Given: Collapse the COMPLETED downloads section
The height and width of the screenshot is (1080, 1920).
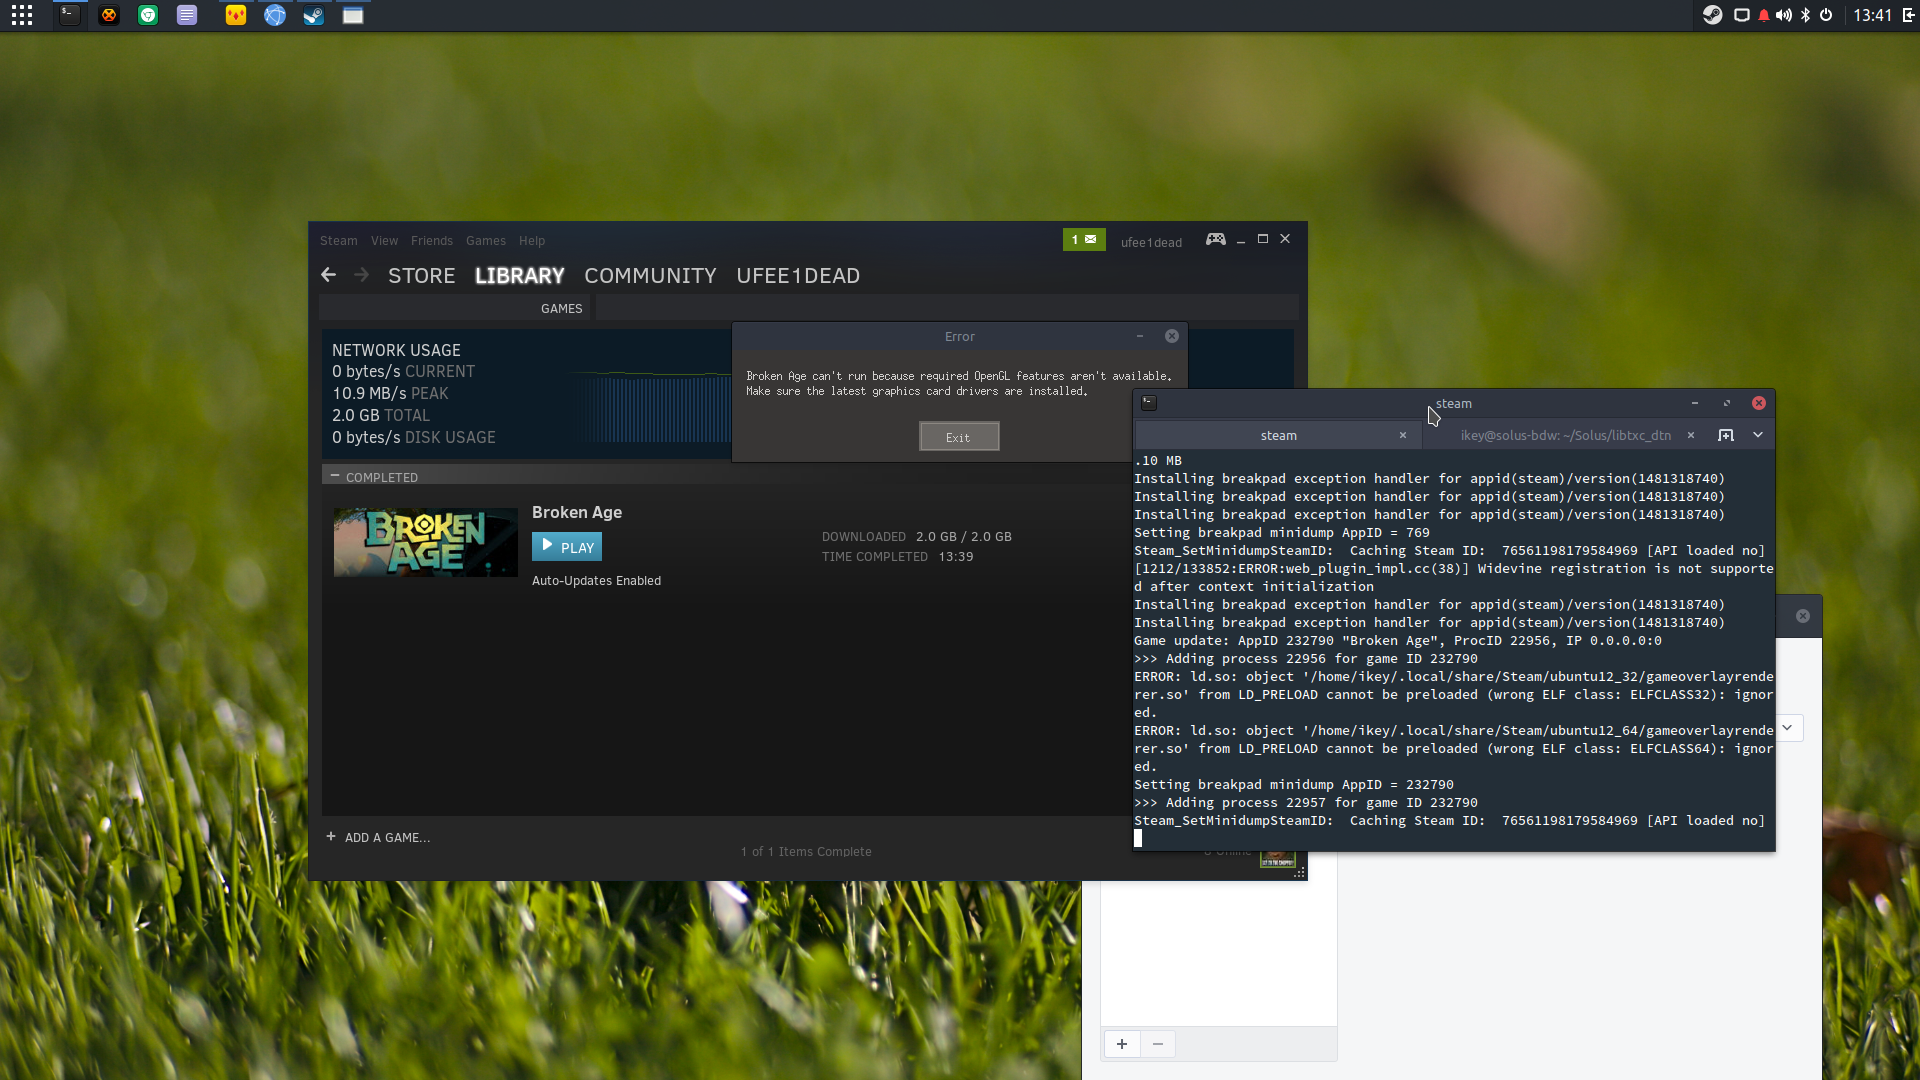Looking at the screenshot, I should click(x=335, y=477).
